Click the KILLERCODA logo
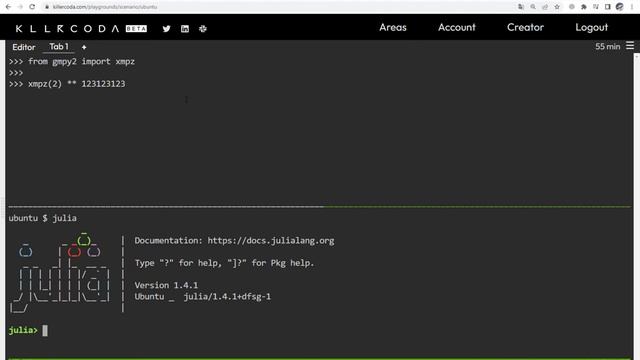 tap(67, 29)
